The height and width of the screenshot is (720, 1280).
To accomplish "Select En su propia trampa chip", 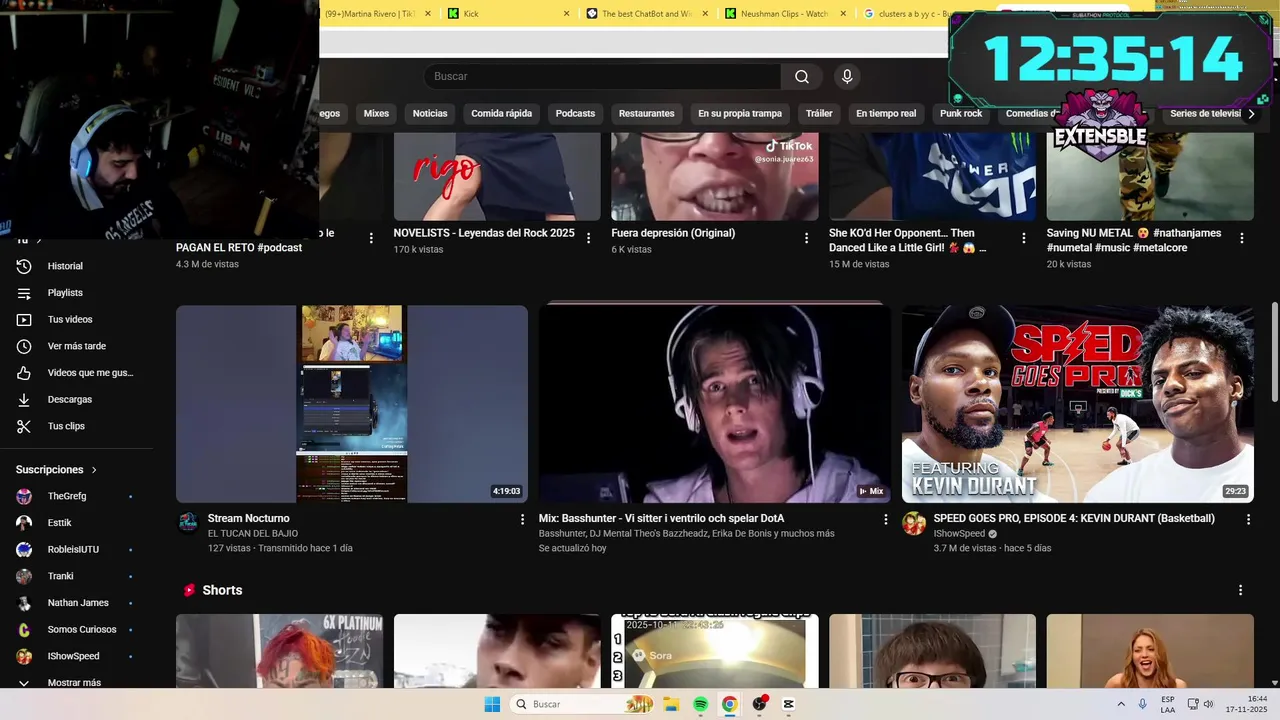I will [x=740, y=114].
